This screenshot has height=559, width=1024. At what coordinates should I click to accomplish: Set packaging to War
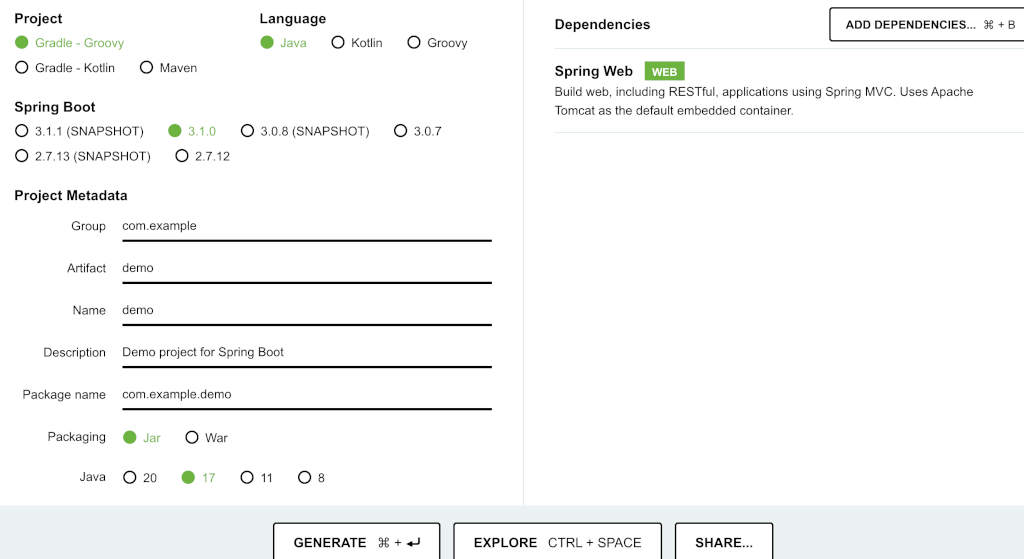206,438
